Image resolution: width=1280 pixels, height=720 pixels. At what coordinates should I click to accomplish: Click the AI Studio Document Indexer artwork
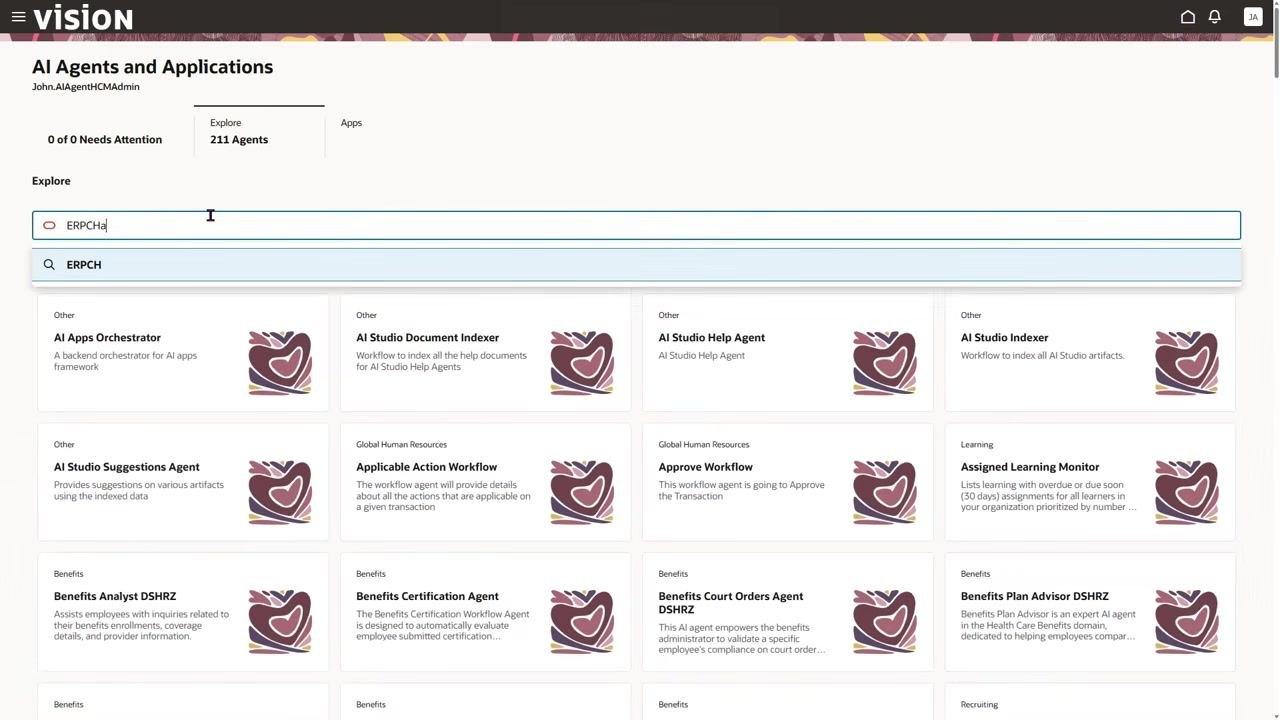pyautogui.click(x=582, y=363)
